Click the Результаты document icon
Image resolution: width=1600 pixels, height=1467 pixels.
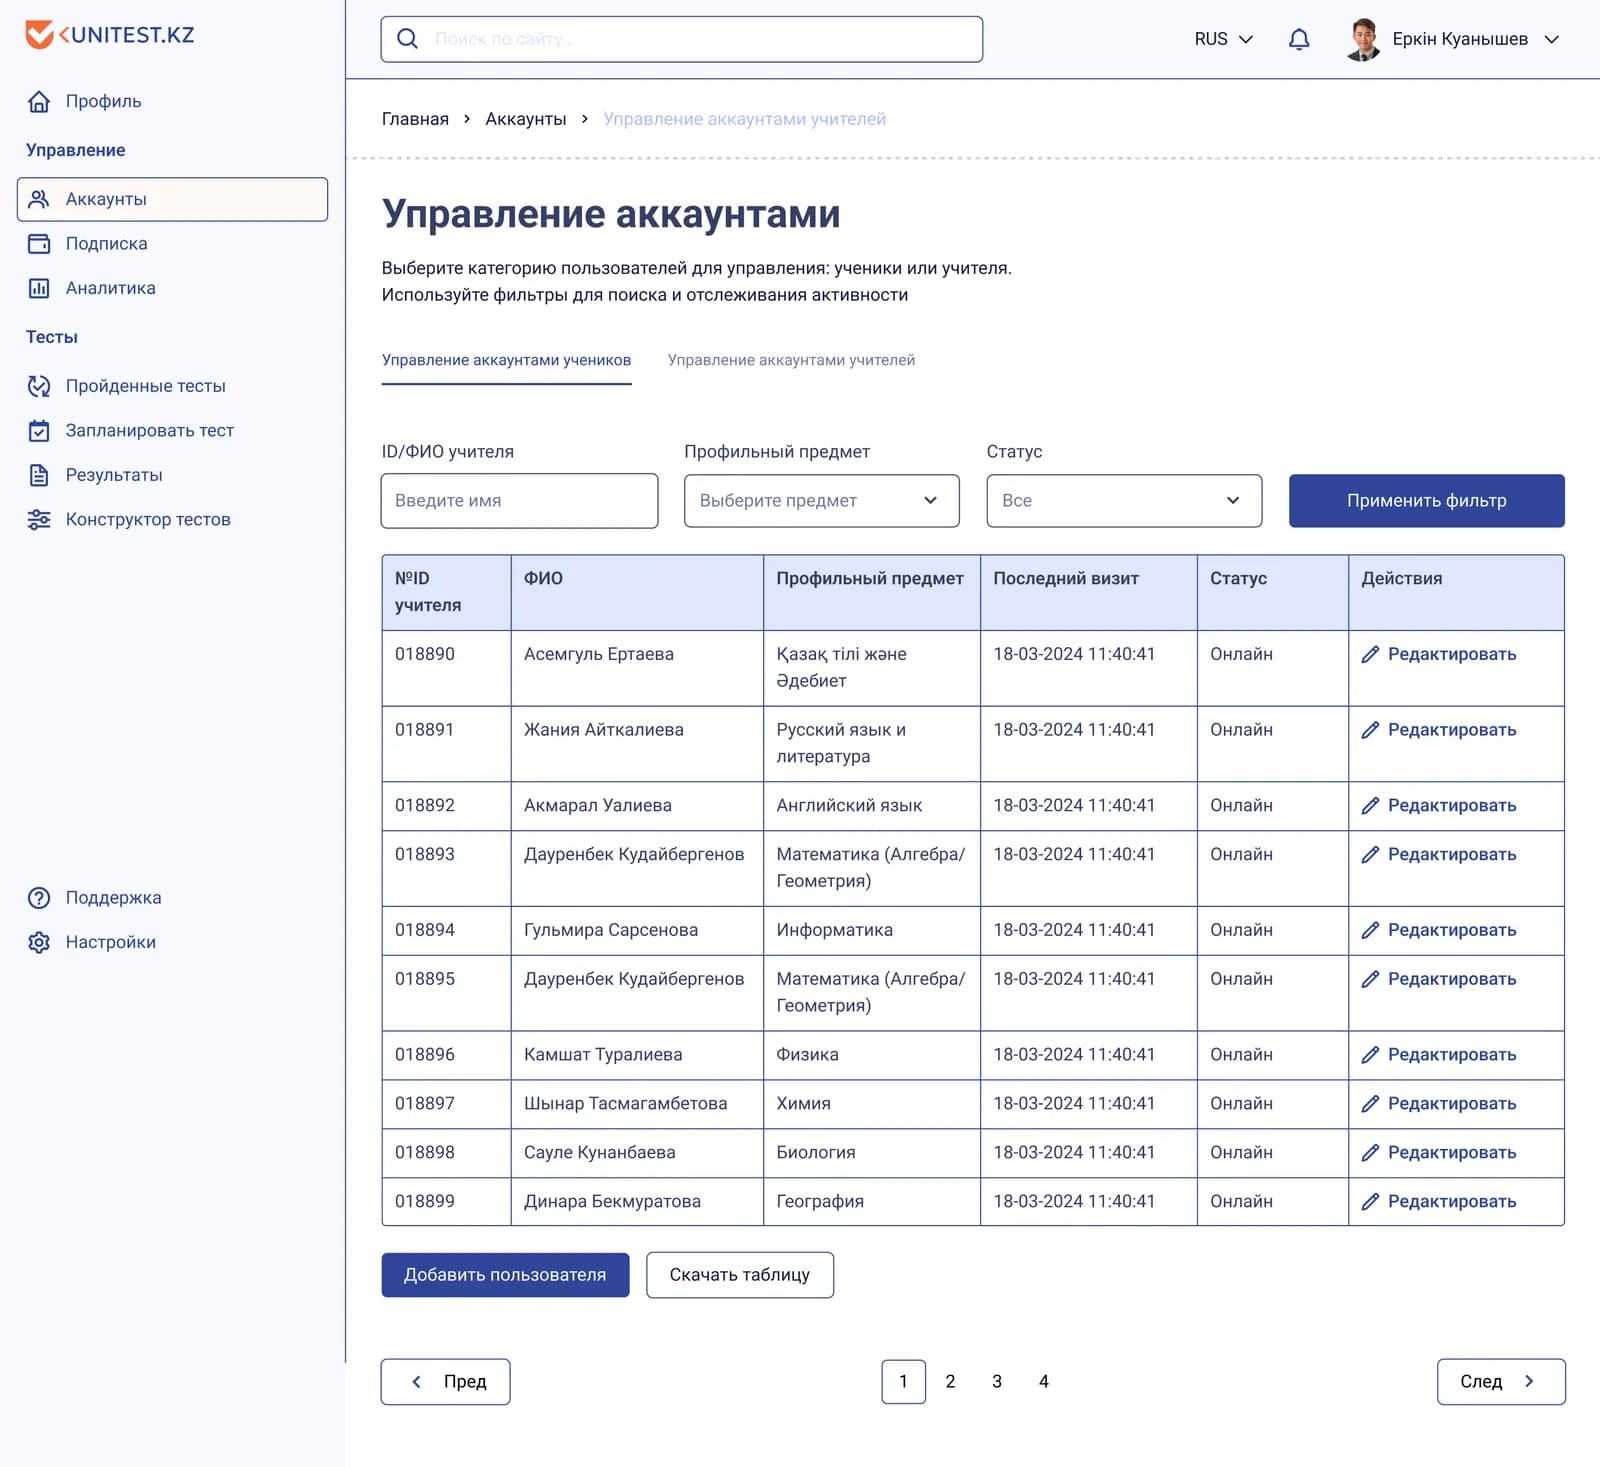point(39,475)
